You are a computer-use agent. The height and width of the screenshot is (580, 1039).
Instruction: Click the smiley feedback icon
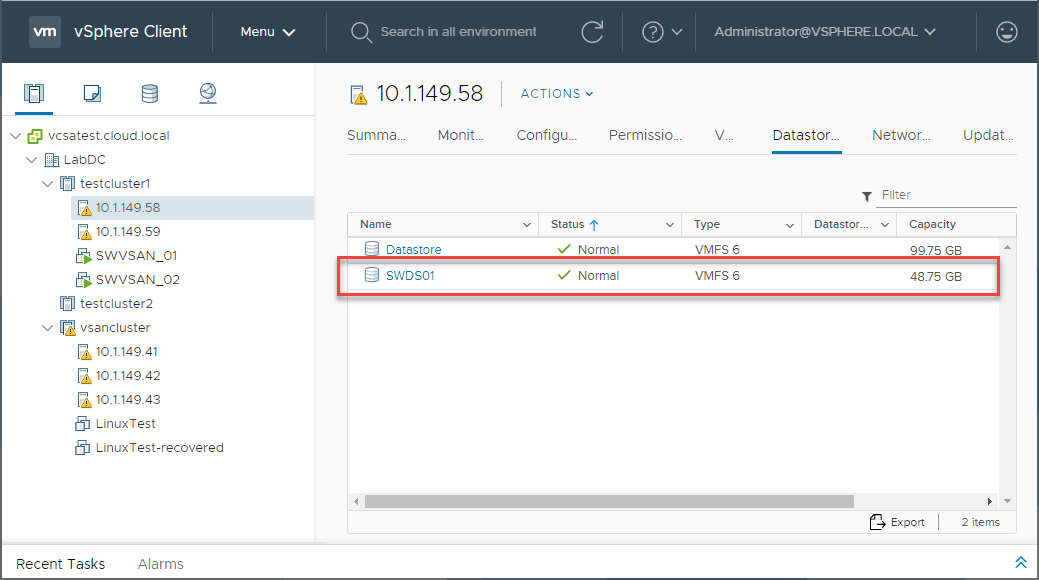point(1007,32)
